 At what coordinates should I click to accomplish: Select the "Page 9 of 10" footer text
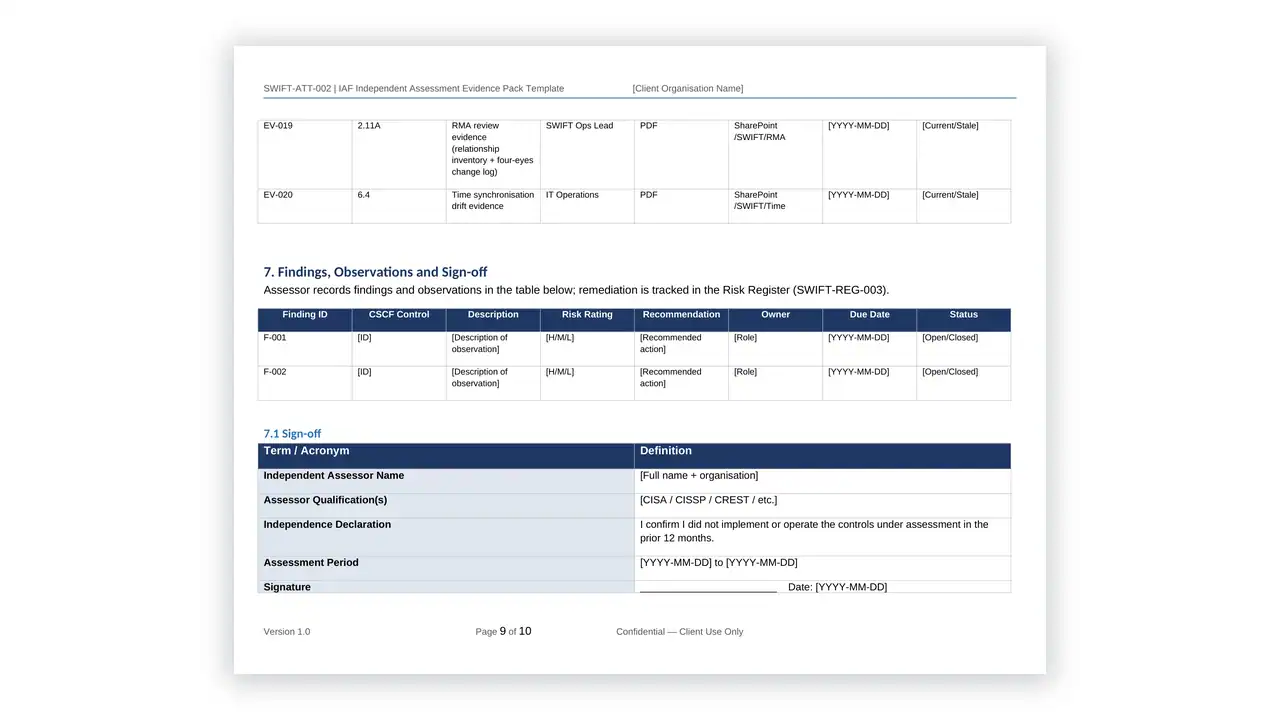point(503,631)
